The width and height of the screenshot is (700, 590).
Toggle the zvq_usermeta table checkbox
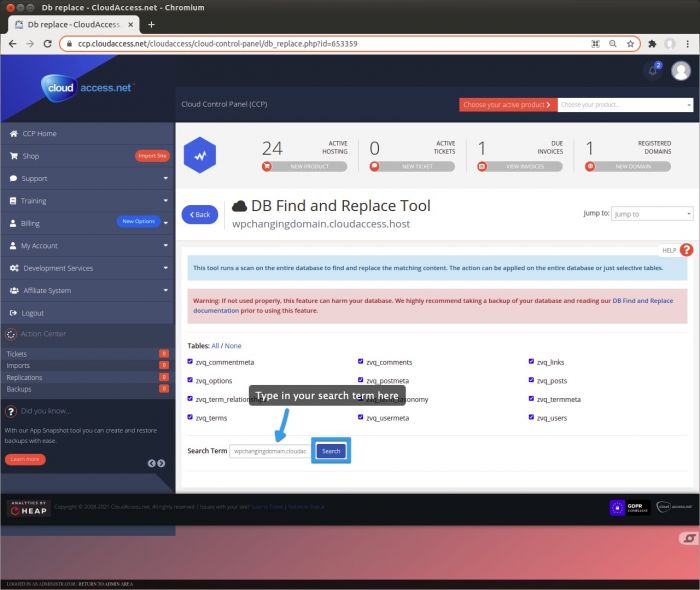click(x=361, y=417)
